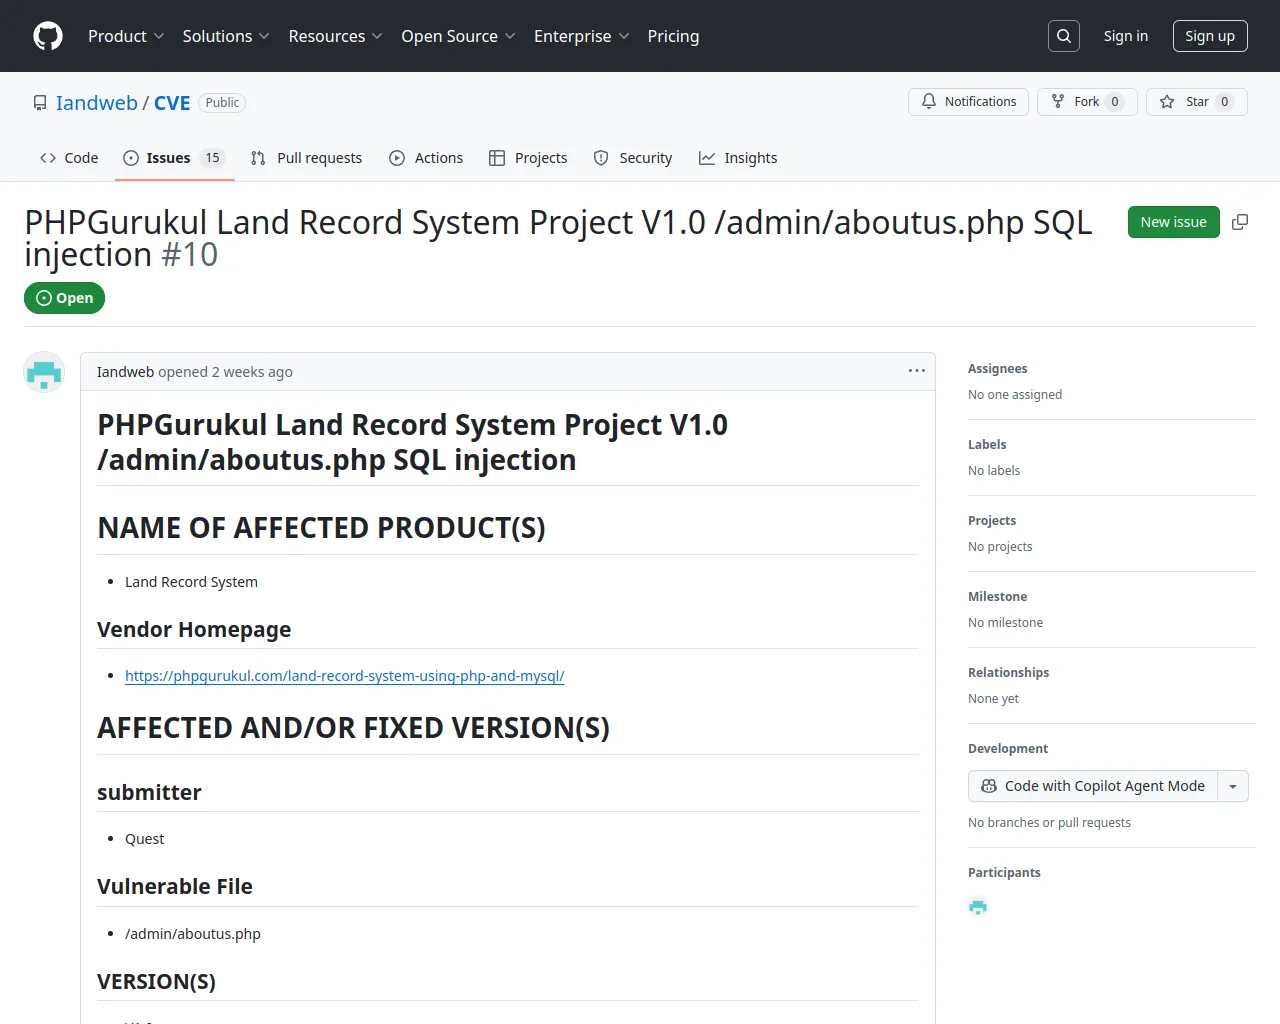Open the comment three-dots options menu
Screen dimensions: 1280x1024
917,371
